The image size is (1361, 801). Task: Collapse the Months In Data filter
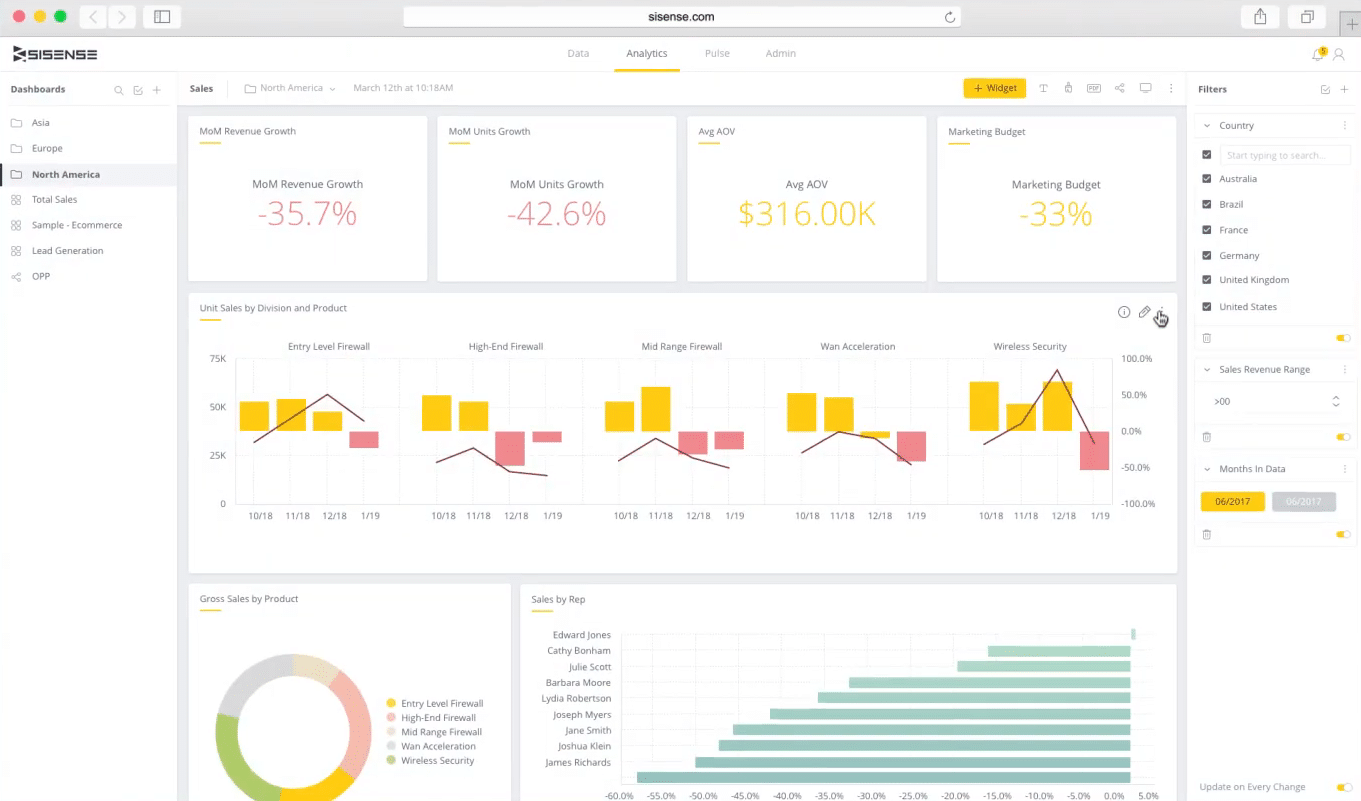pyautogui.click(x=1207, y=469)
